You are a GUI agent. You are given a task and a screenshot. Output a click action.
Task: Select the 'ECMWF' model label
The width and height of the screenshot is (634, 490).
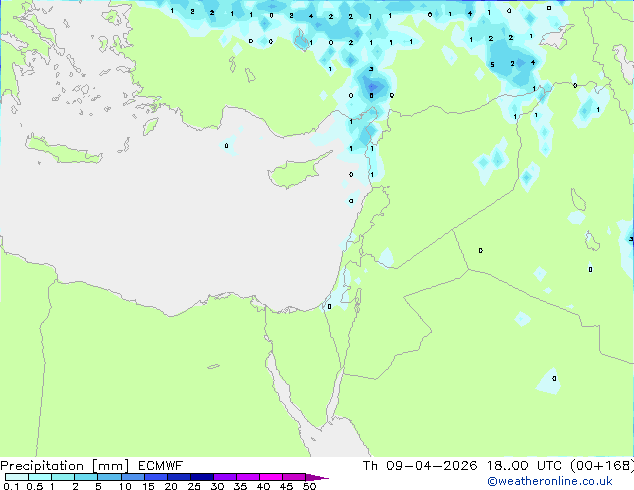point(161,466)
